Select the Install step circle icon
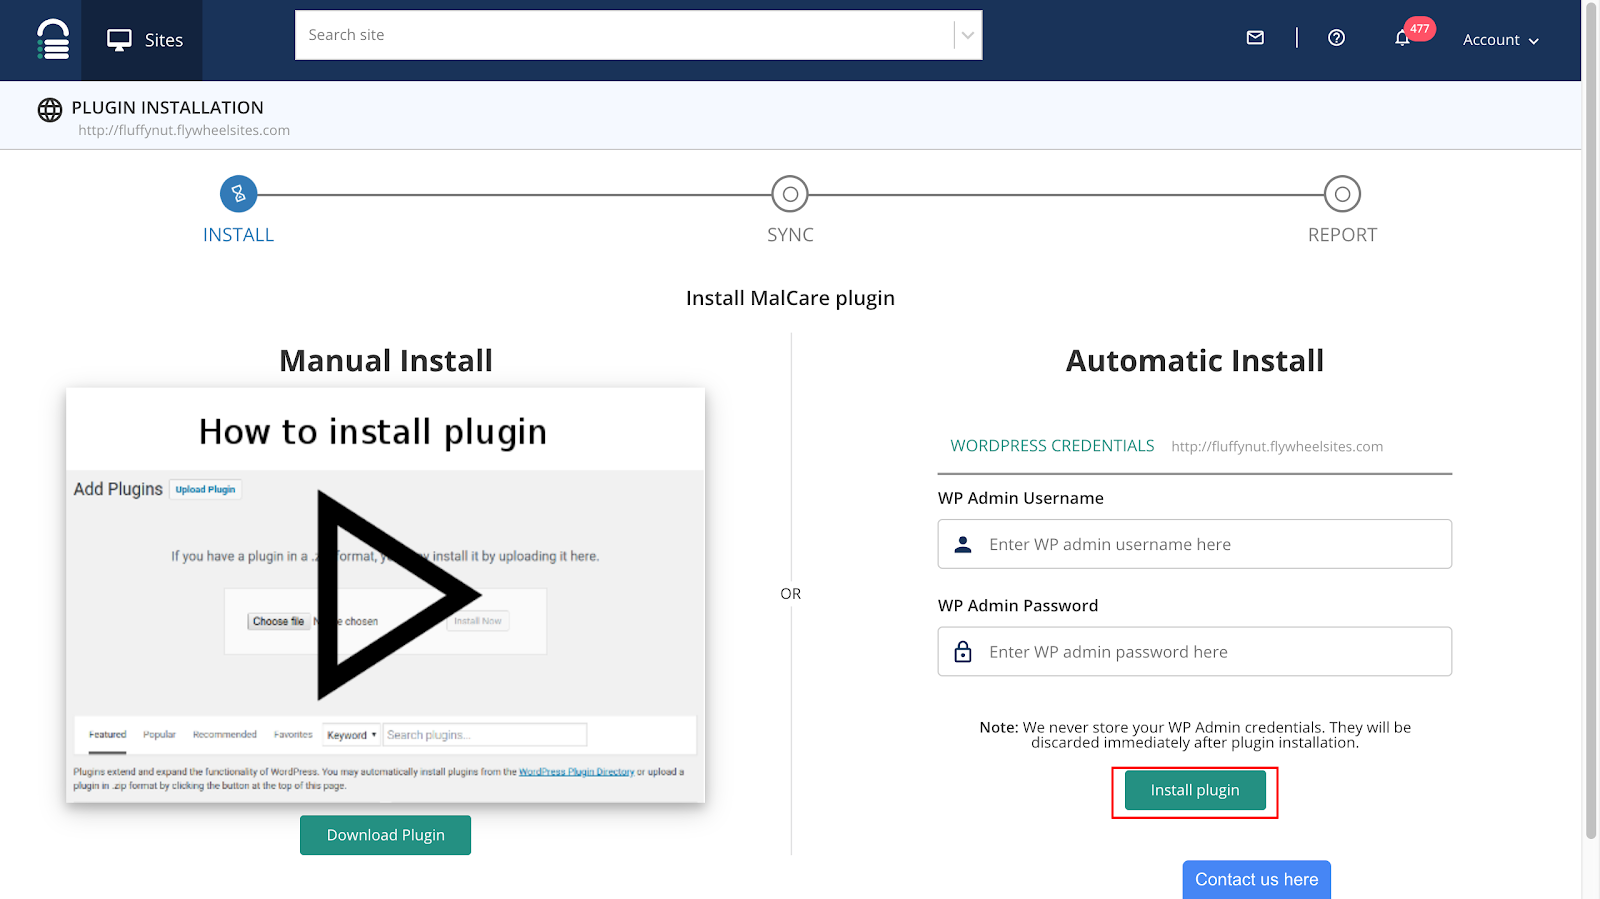Viewport: 1600px width, 899px height. (238, 194)
